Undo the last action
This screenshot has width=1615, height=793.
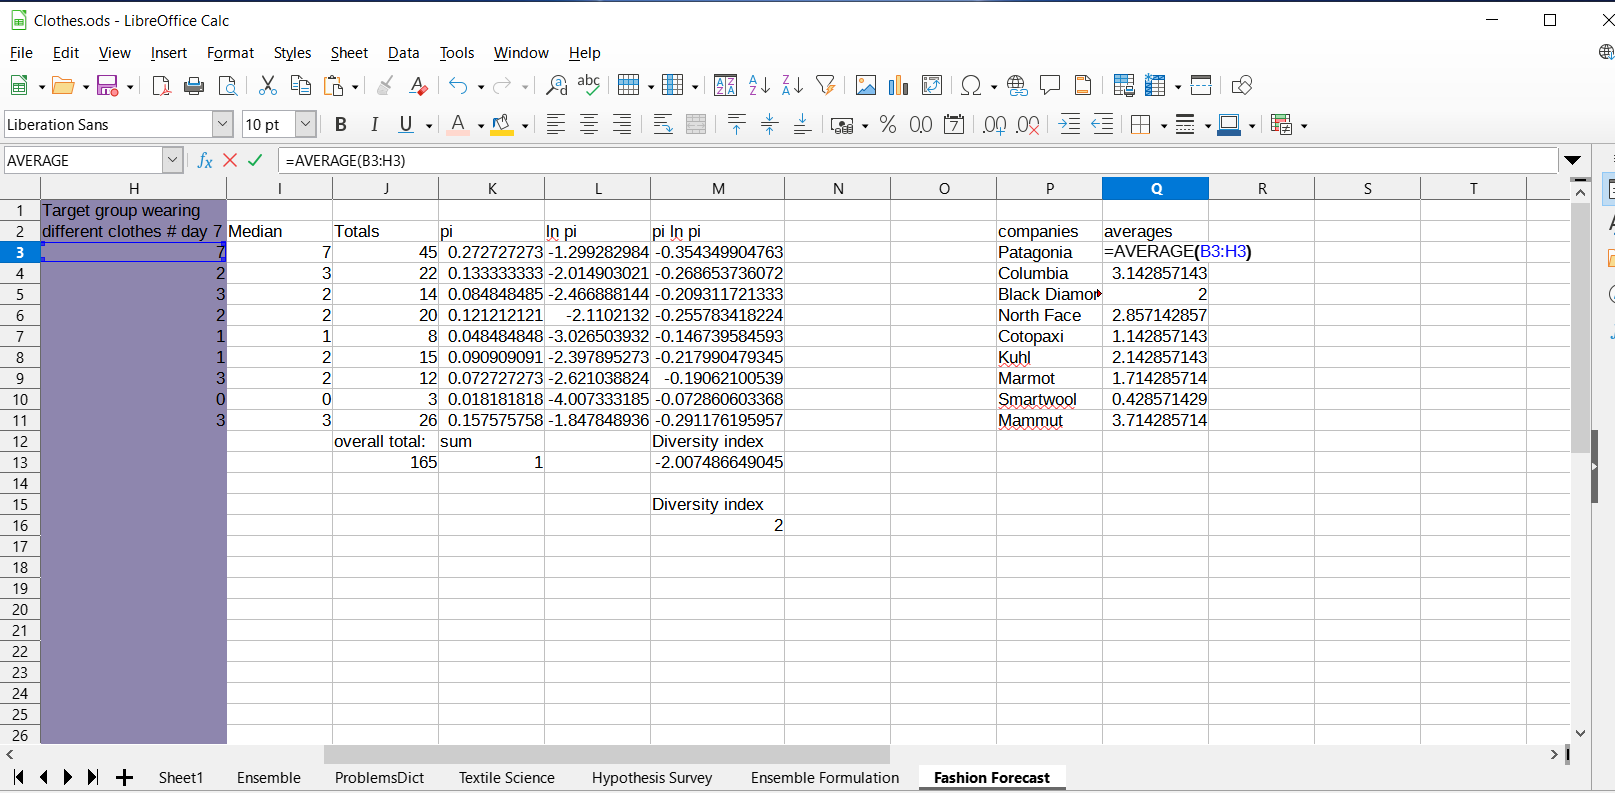(458, 86)
